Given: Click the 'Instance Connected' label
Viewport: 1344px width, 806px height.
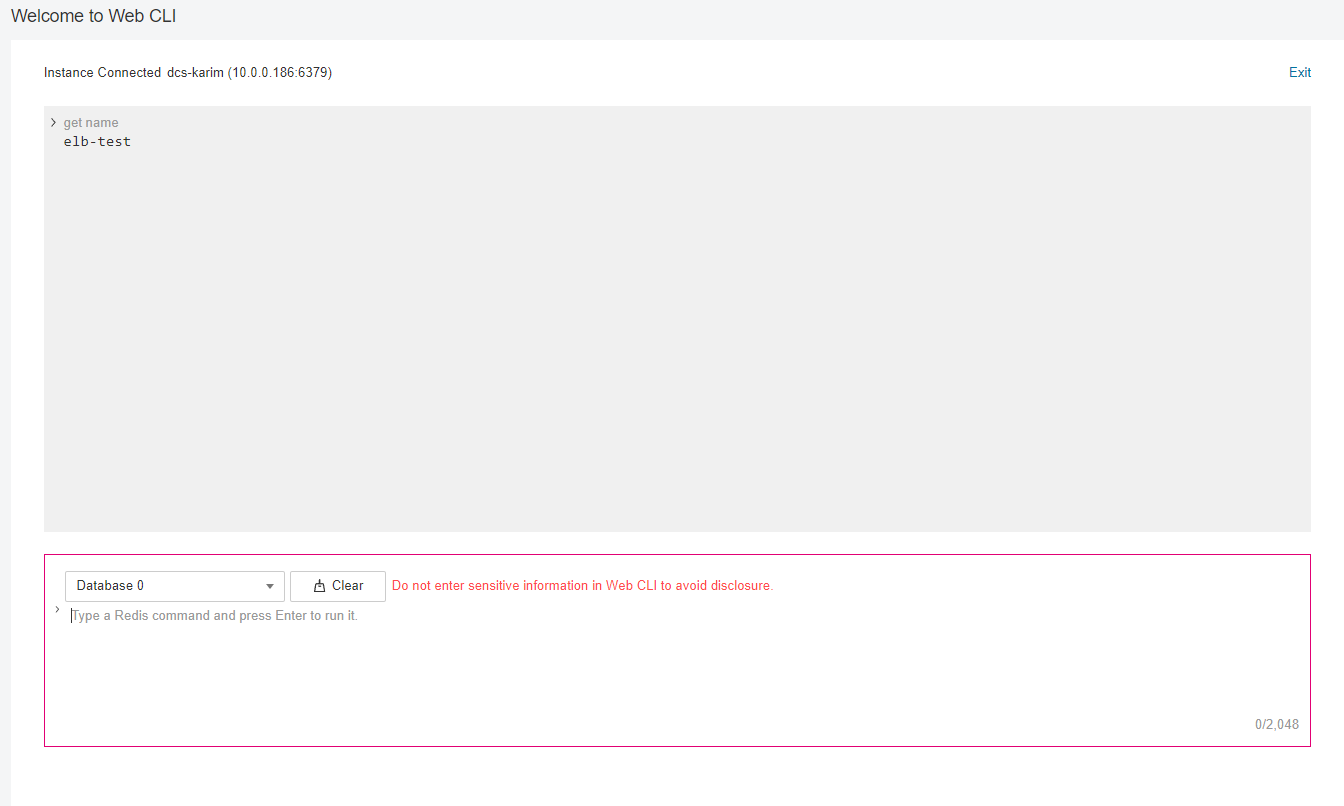Looking at the screenshot, I should pyautogui.click(x=102, y=73).
